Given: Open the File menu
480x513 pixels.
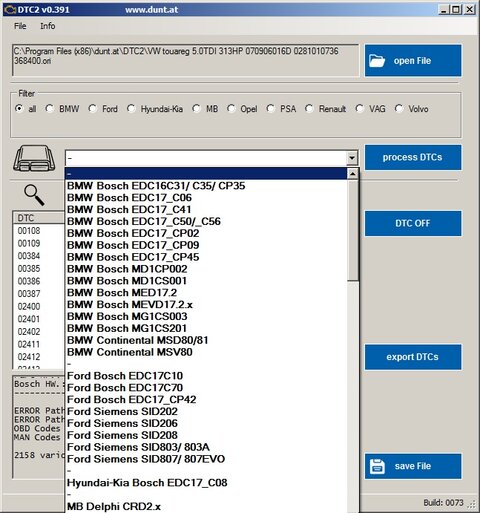Looking at the screenshot, I should 20,26.
